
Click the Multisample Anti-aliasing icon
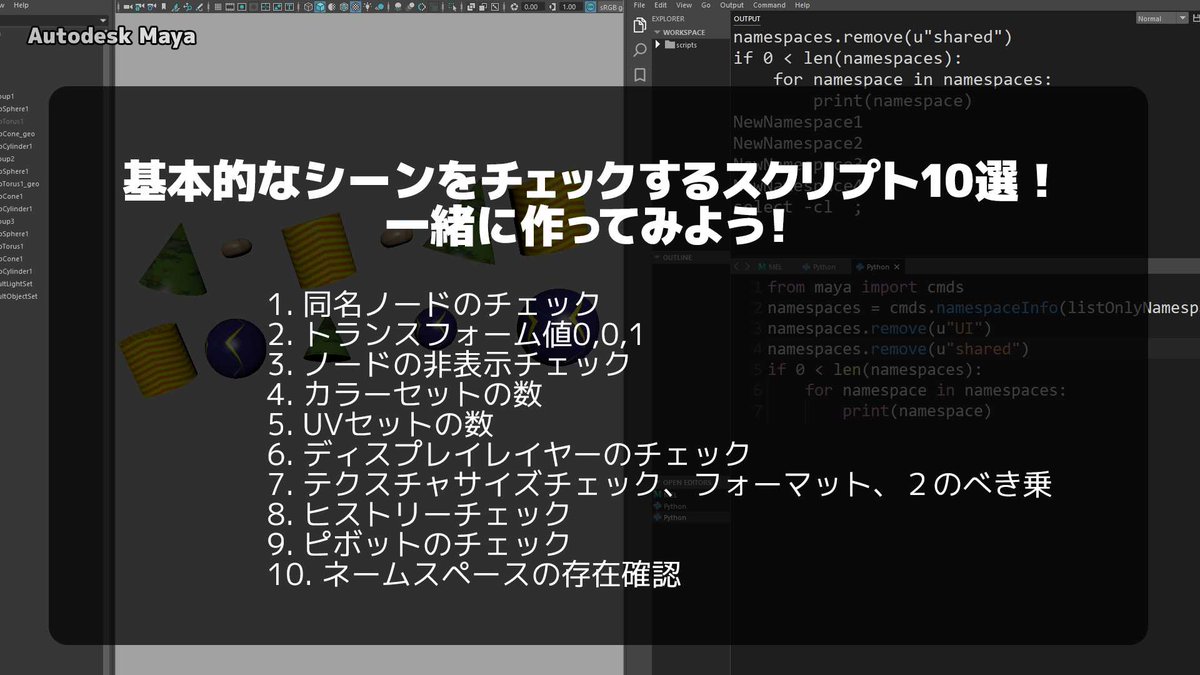(x=421, y=7)
